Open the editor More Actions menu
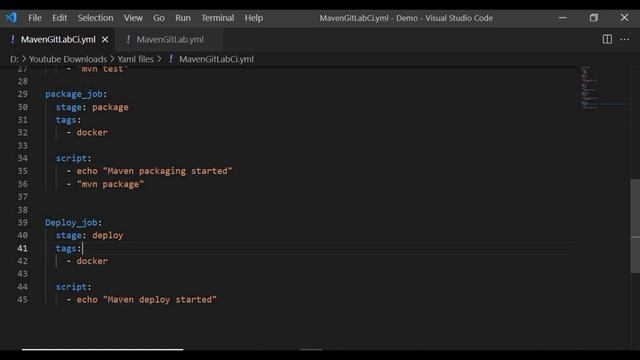Screen dimensions: 640x360 (x=624, y=39)
